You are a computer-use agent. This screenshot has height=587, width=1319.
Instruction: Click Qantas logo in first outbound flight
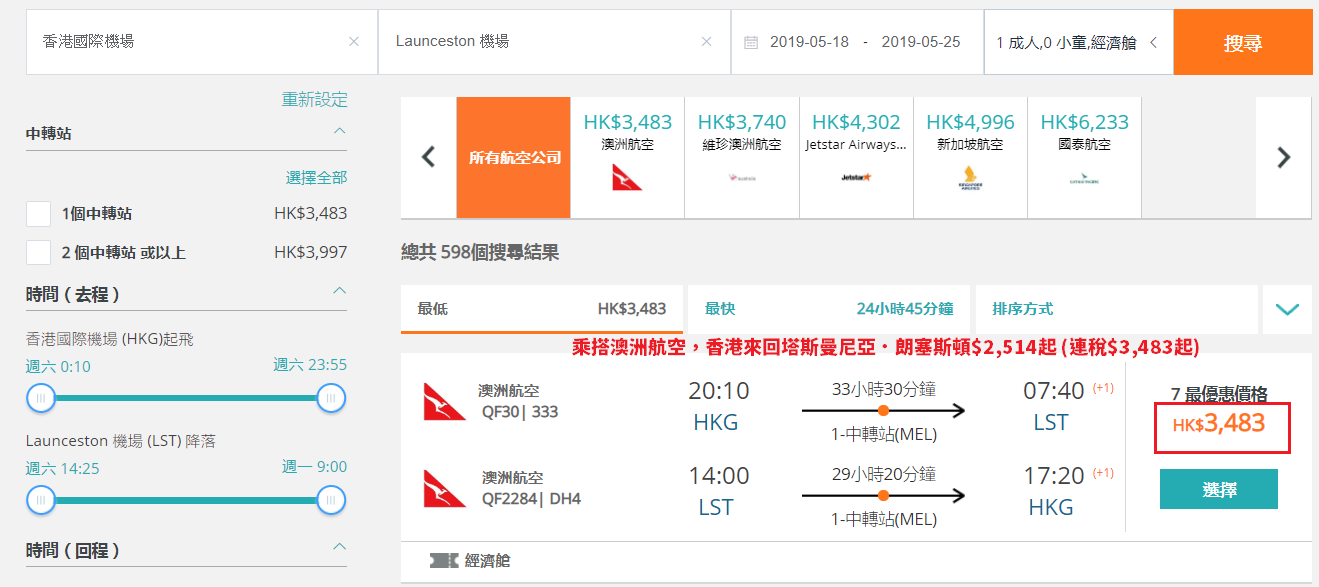pos(444,401)
